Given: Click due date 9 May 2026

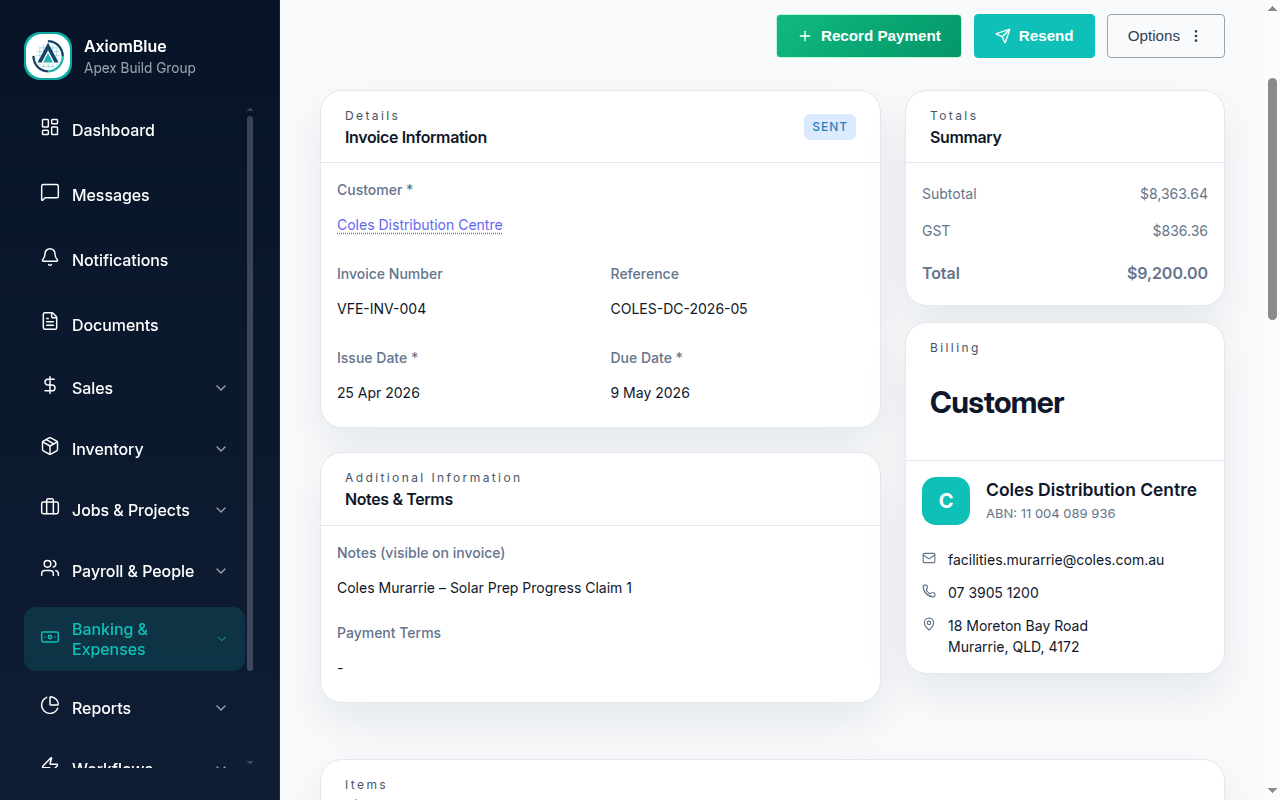Looking at the screenshot, I should click(x=650, y=393).
